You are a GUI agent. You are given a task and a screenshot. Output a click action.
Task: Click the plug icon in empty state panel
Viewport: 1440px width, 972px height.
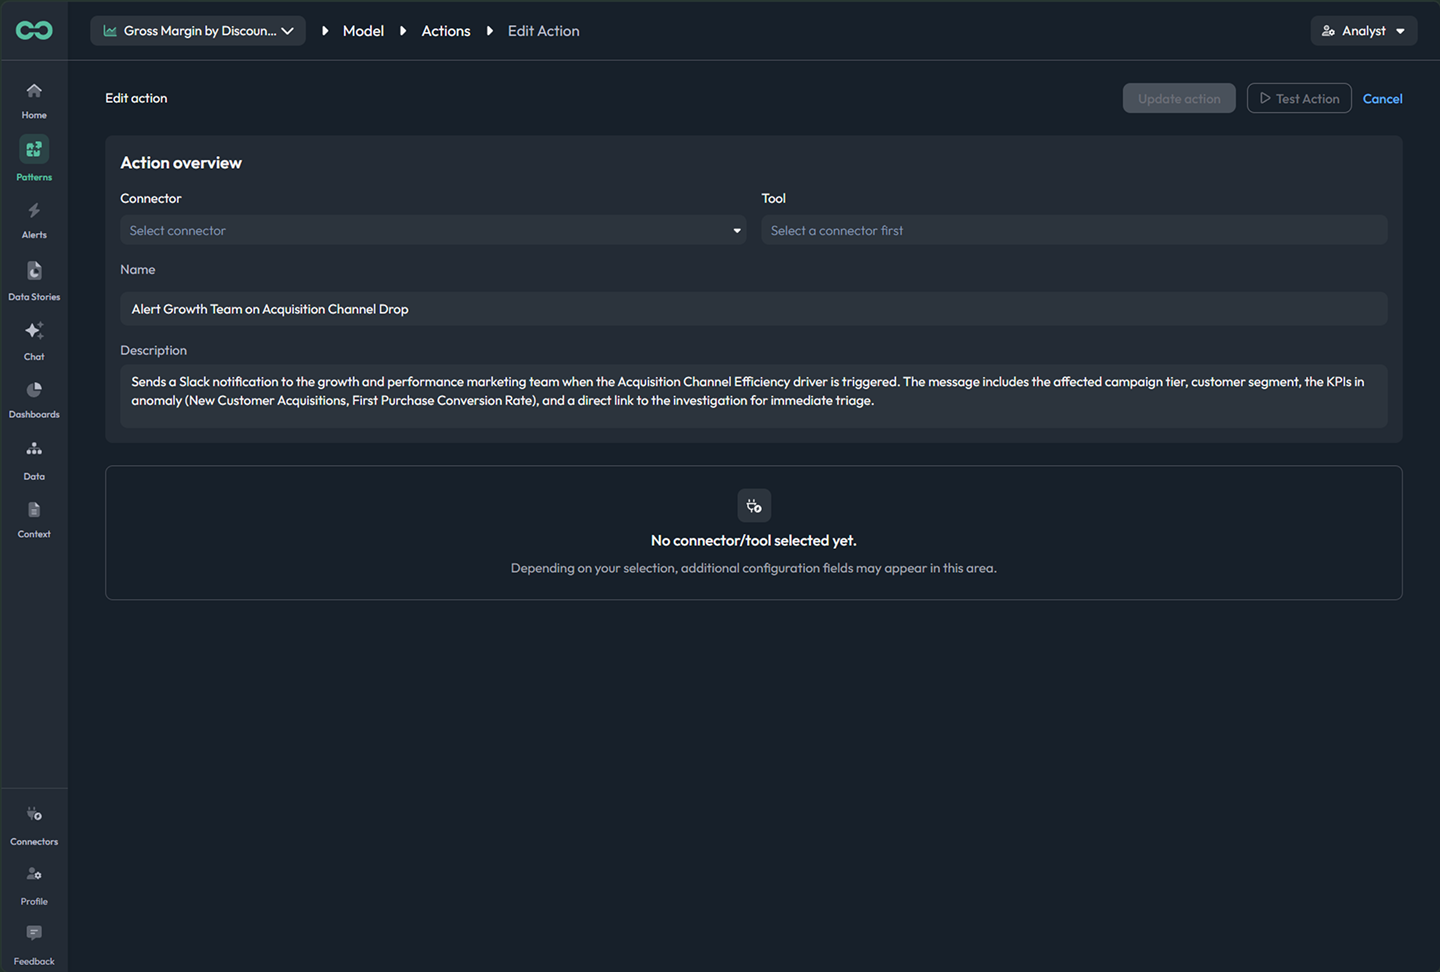coord(754,506)
